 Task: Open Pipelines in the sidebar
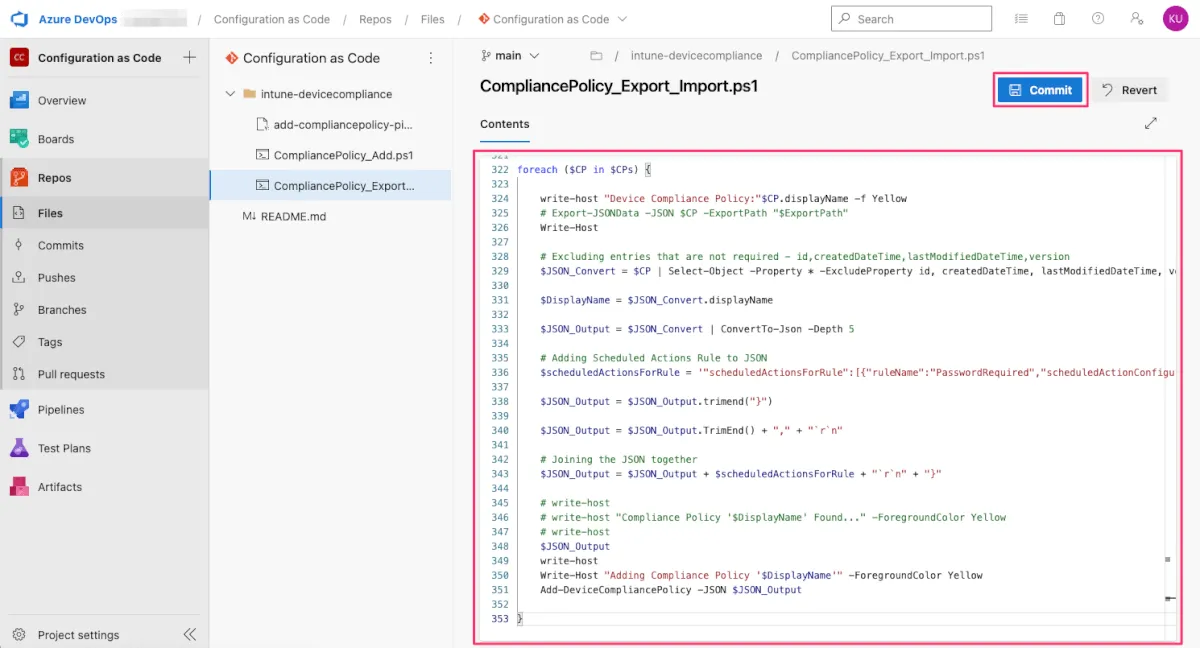point(60,410)
